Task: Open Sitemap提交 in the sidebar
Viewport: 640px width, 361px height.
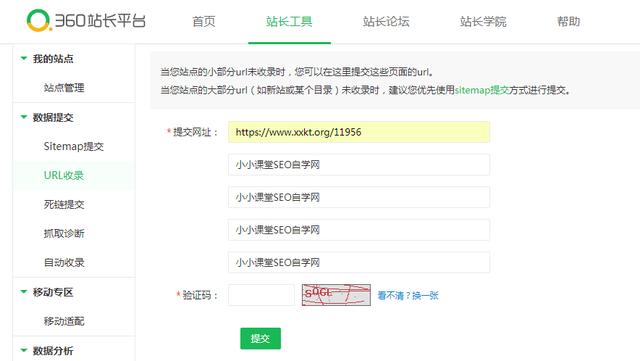Action: (74, 146)
